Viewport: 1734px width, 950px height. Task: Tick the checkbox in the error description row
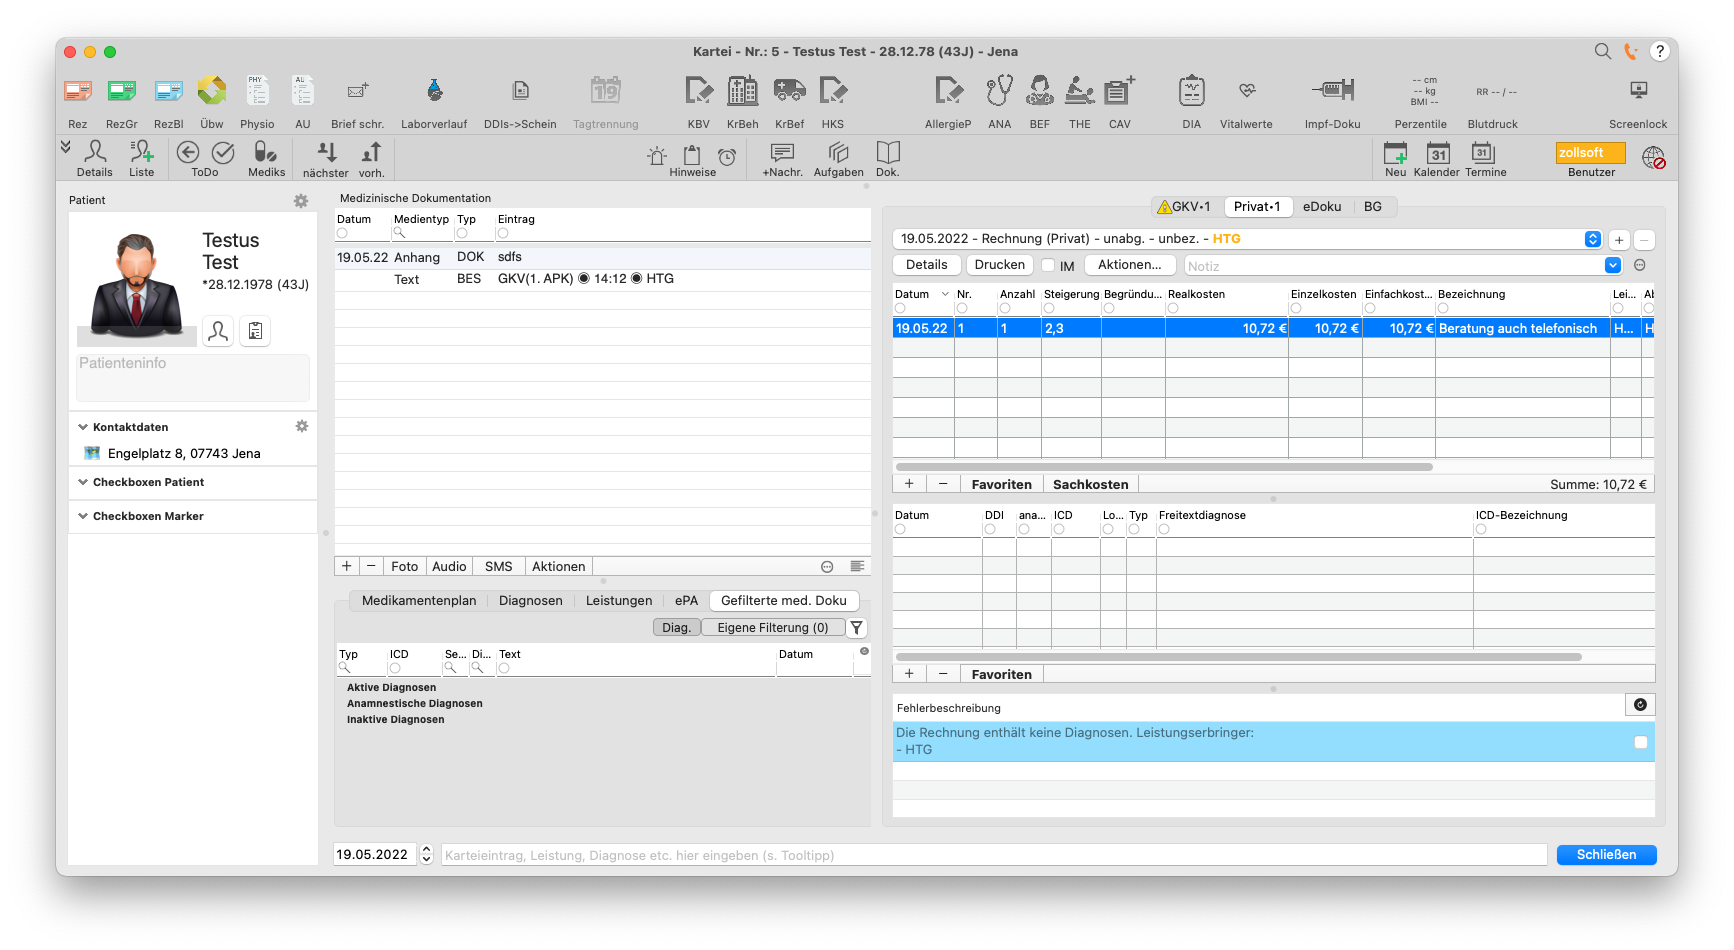coord(1640,742)
